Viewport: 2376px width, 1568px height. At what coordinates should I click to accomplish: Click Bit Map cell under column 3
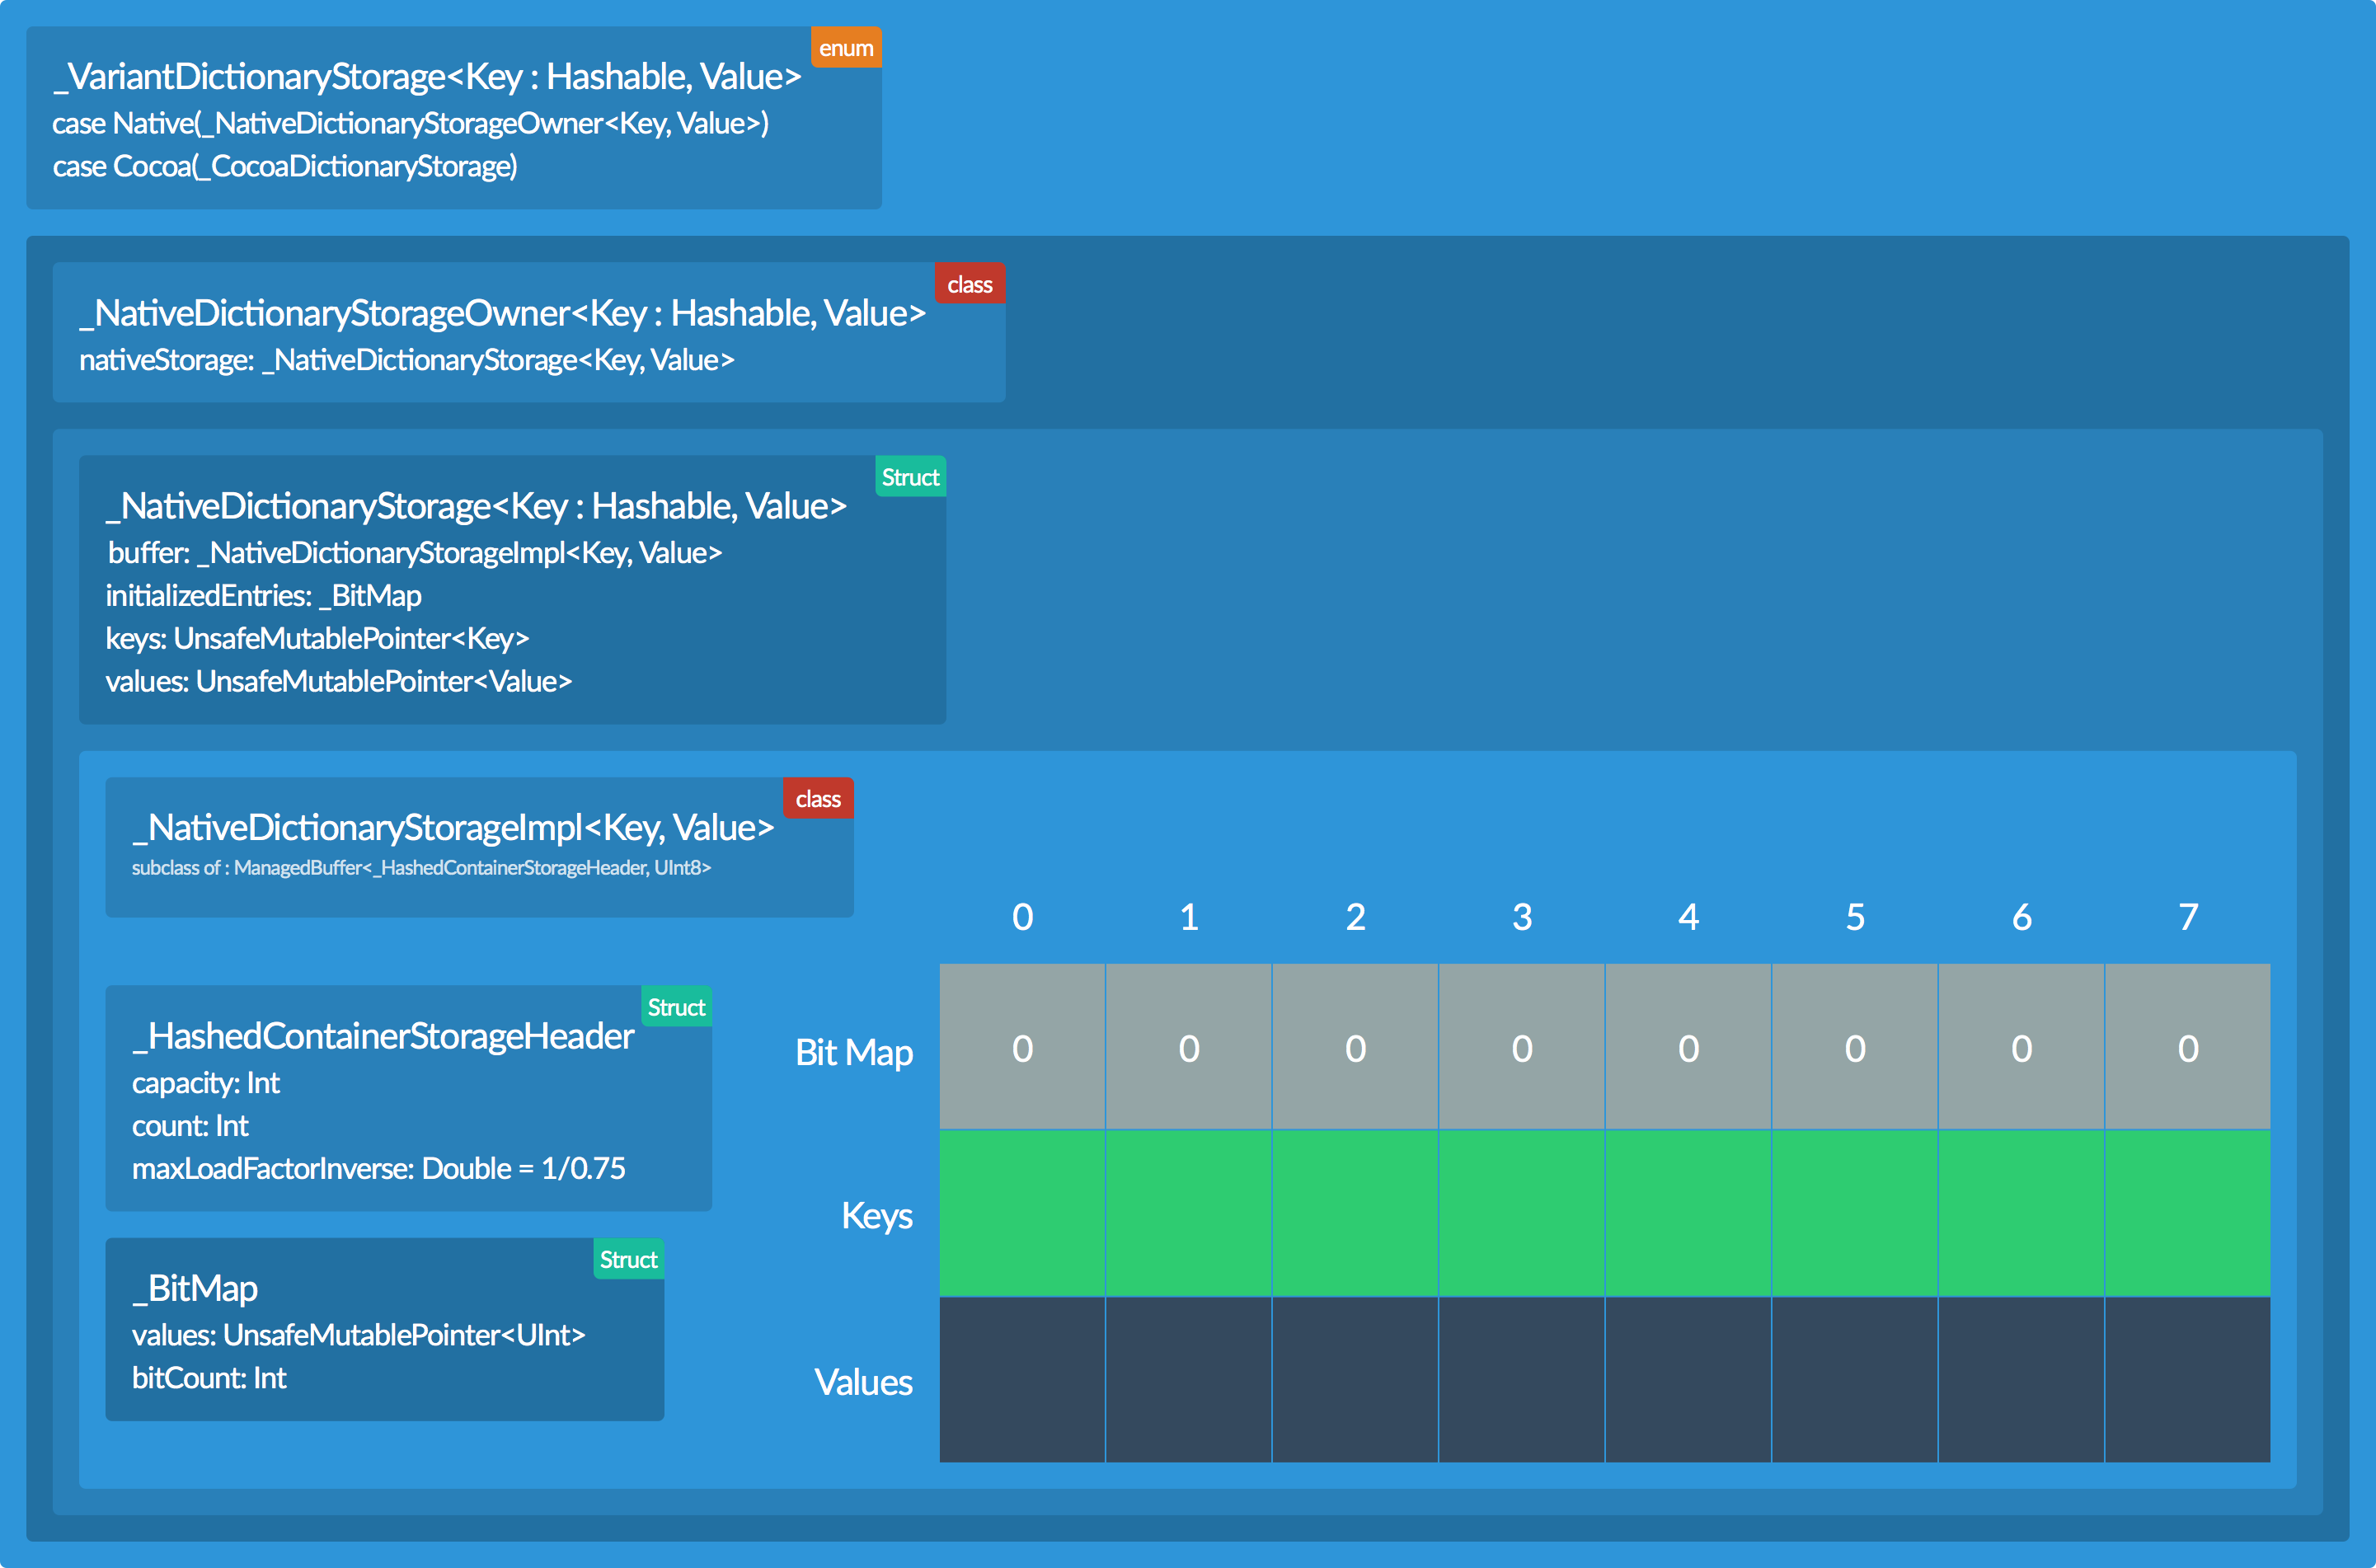coord(1521,1047)
